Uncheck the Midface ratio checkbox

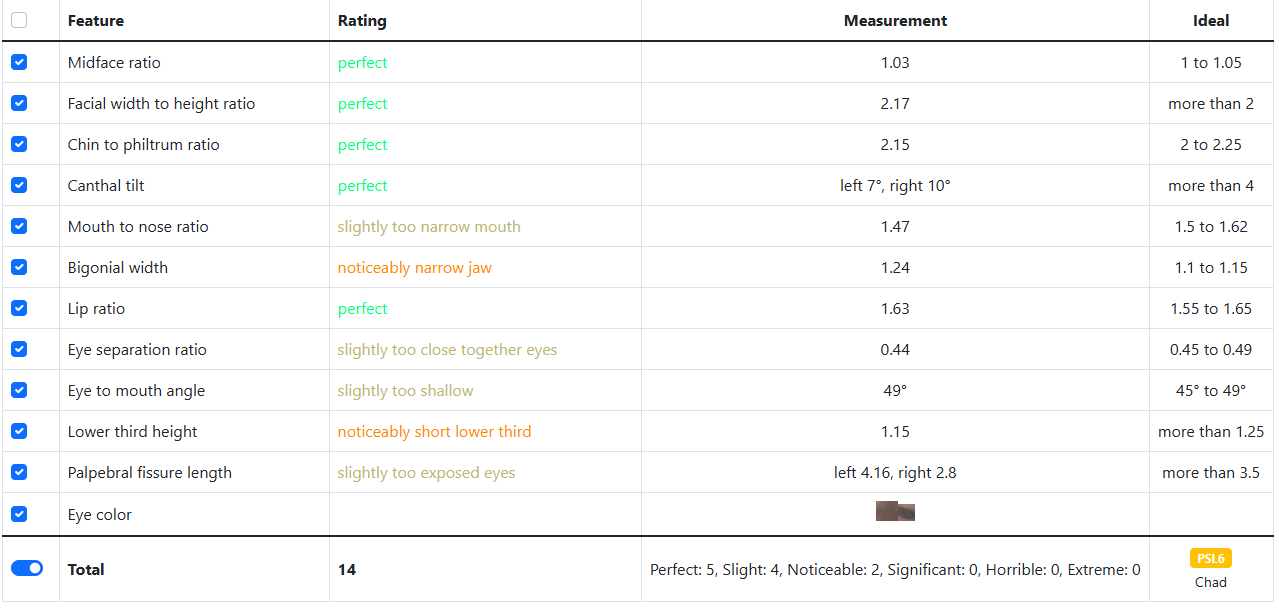tap(19, 62)
